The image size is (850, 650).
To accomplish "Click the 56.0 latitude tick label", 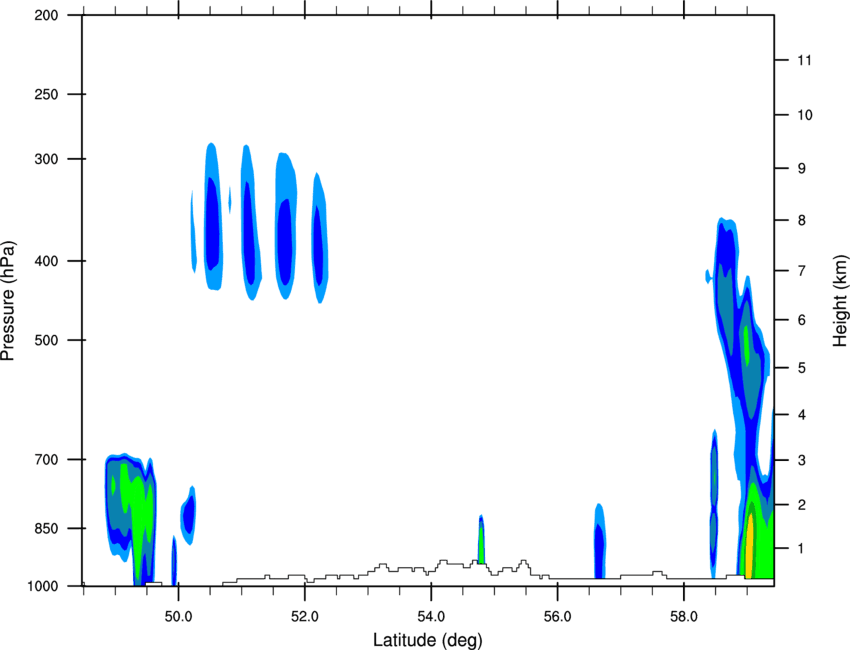I will [x=558, y=617].
